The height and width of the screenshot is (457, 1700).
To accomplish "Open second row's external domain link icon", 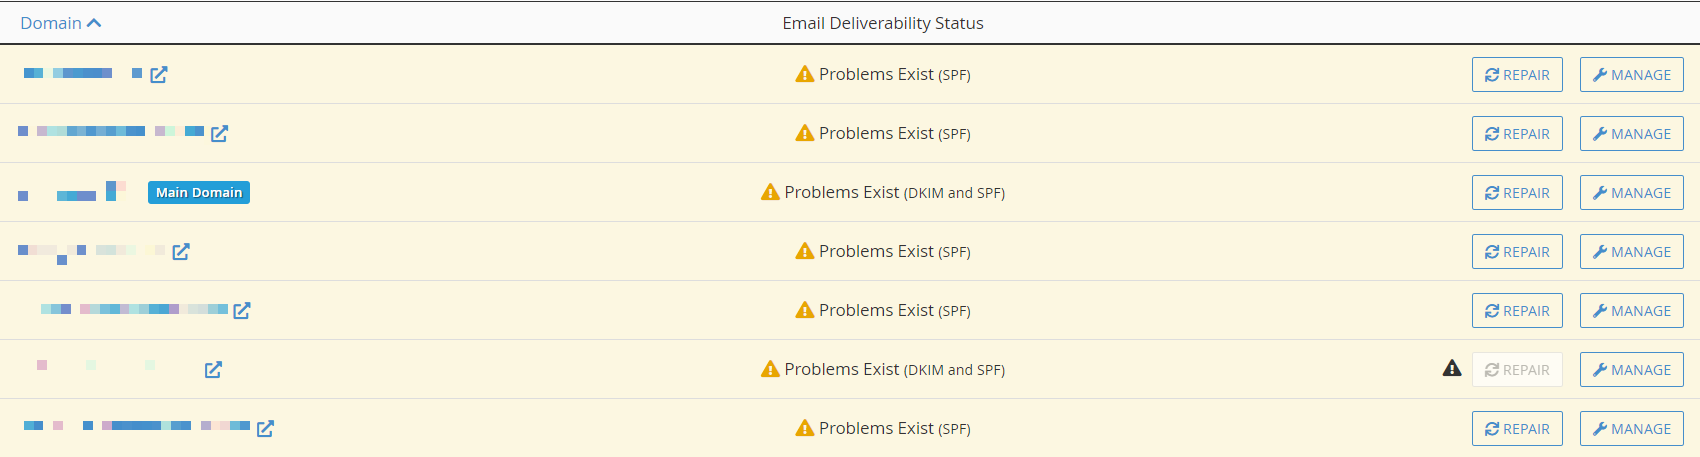I will tap(220, 133).
